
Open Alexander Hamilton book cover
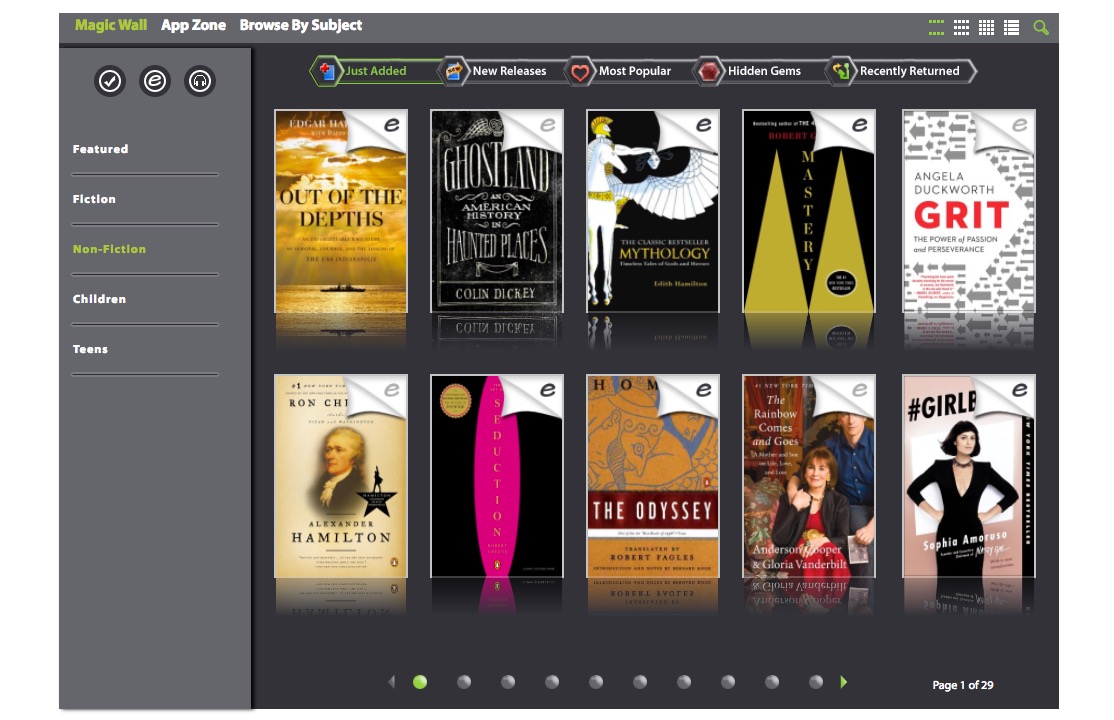[341, 476]
